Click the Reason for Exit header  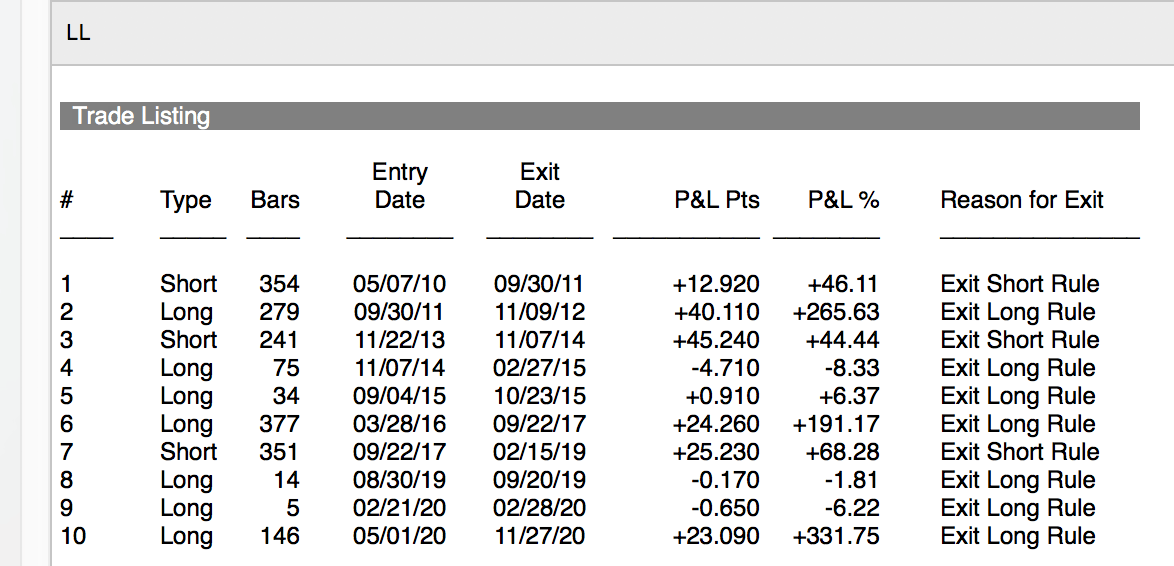[x=1021, y=200]
